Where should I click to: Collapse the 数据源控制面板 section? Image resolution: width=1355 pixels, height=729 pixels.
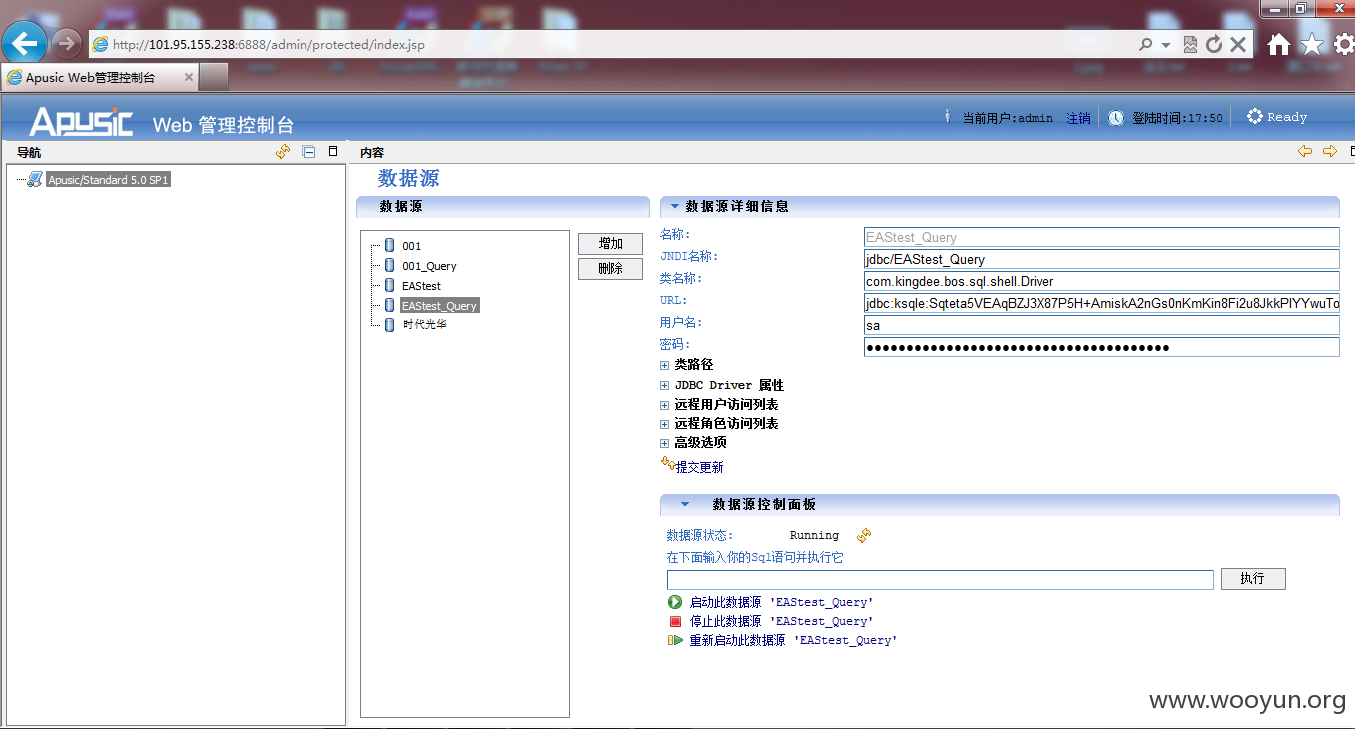tap(685, 504)
